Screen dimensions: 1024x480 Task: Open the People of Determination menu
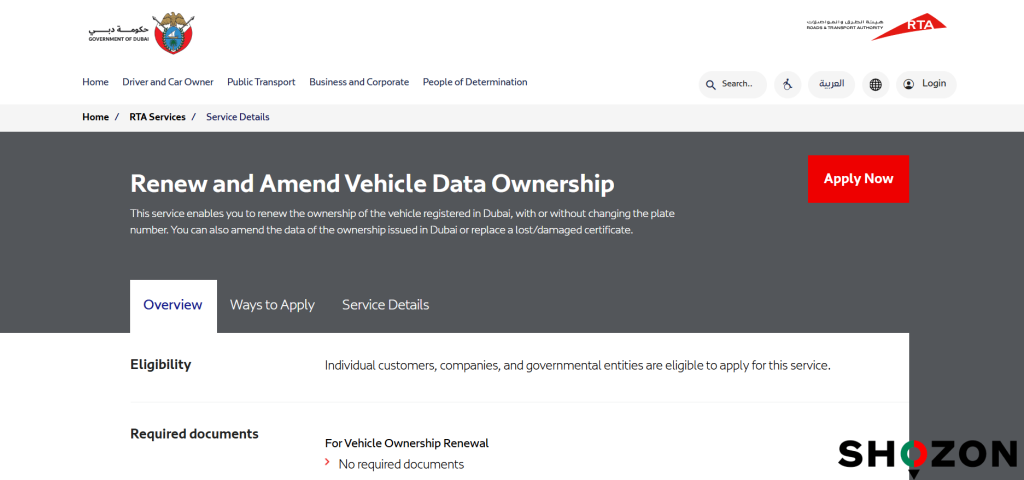(x=475, y=82)
